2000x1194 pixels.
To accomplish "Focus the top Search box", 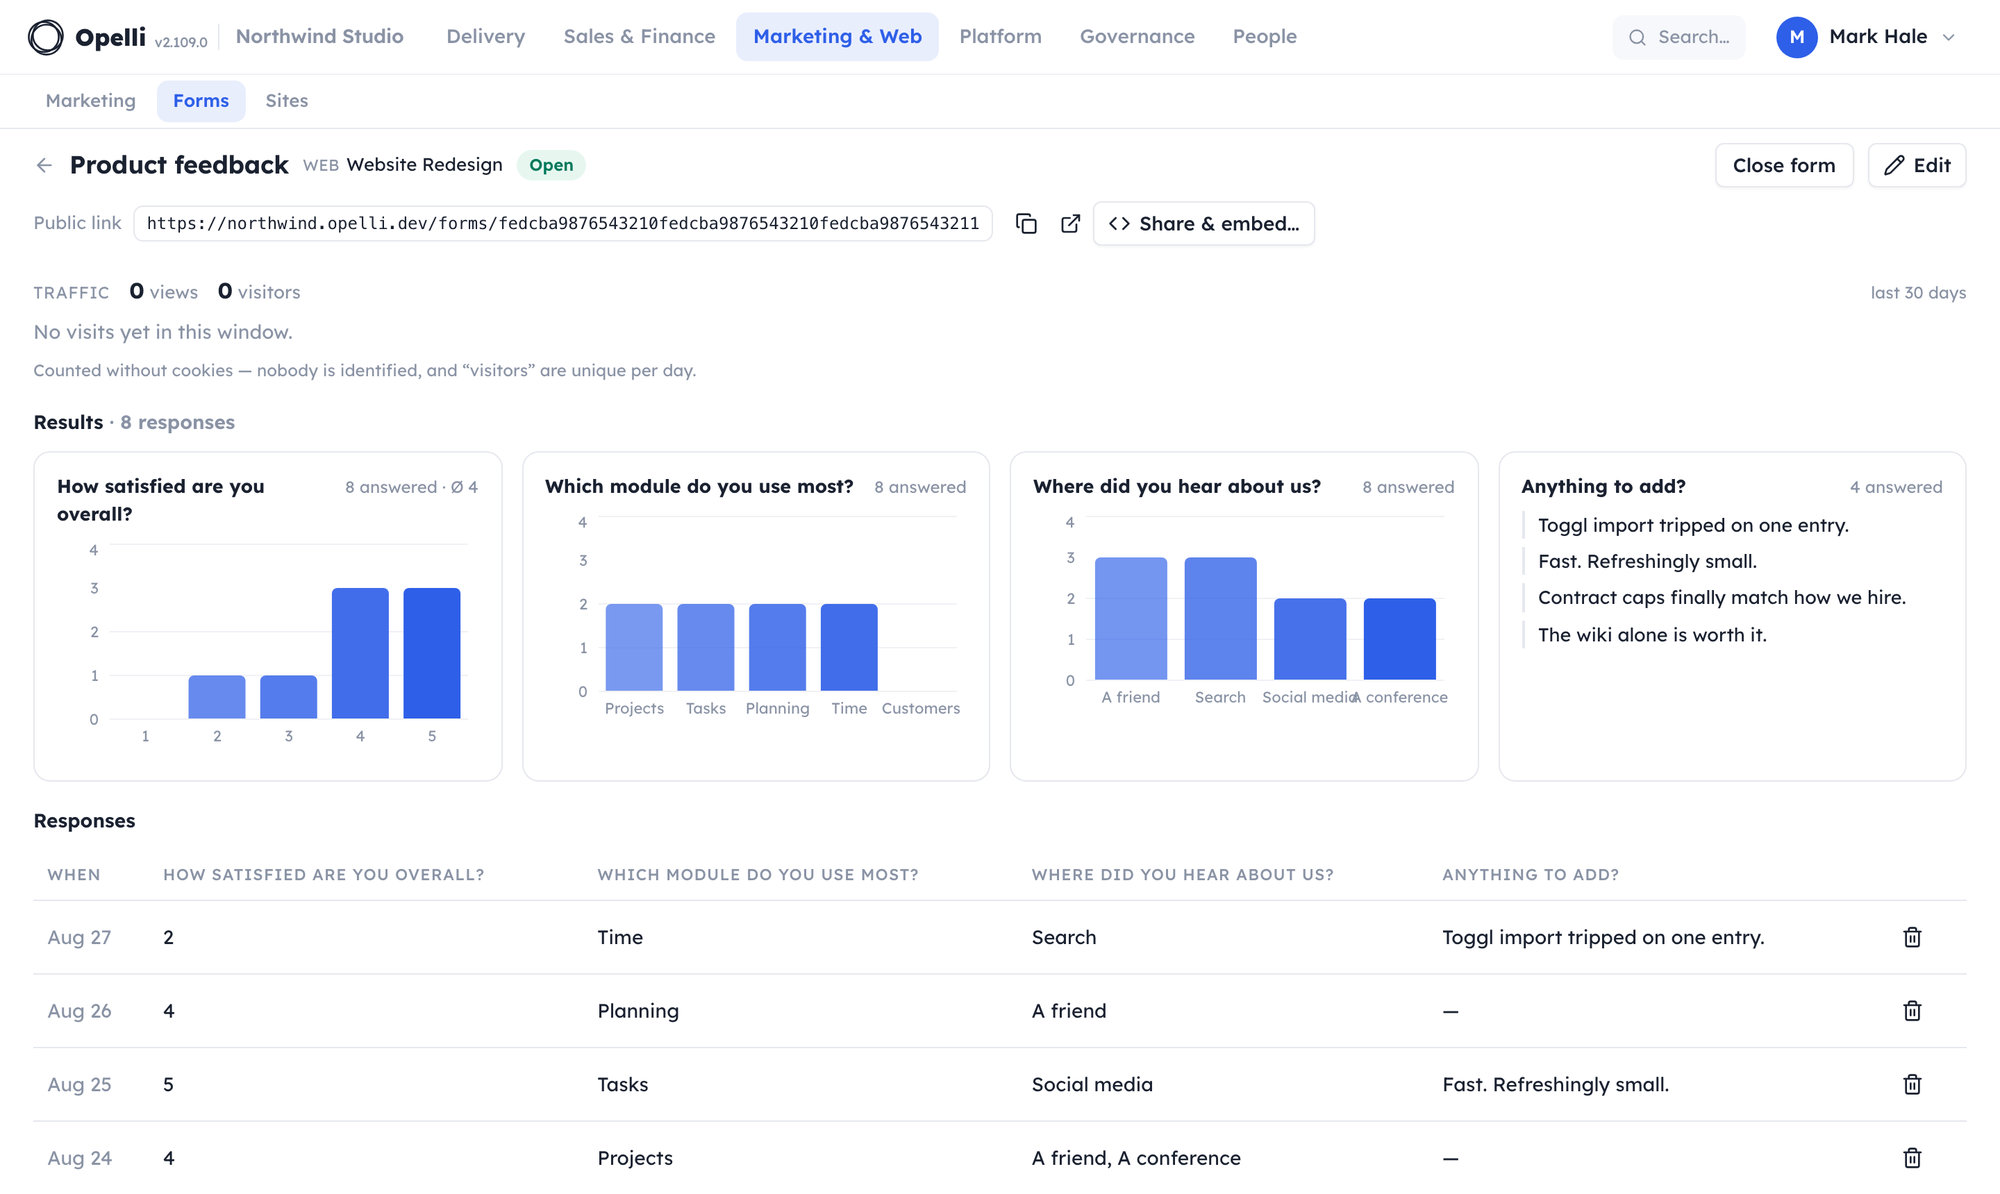I will (1679, 37).
